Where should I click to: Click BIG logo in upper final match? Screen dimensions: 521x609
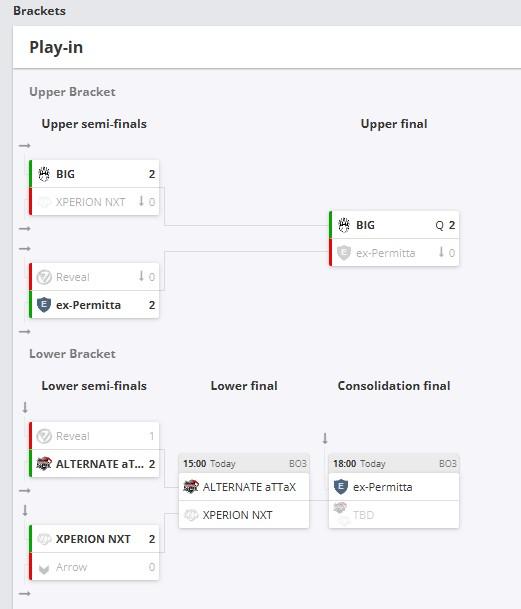click(x=344, y=225)
